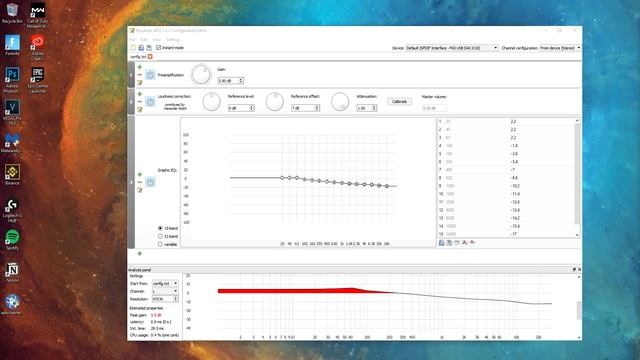Click the Gain spinbox arrows
The width and height of the screenshot is (640, 360).
coord(241,80)
